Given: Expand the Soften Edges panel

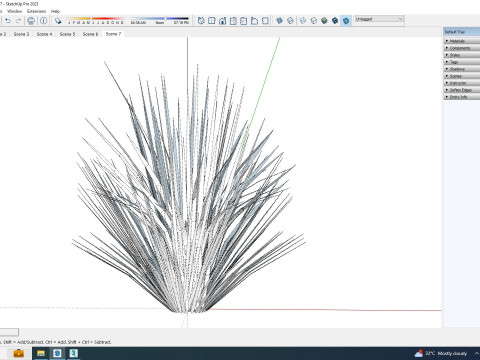Looking at the screenshot, I should click(462, 90).
